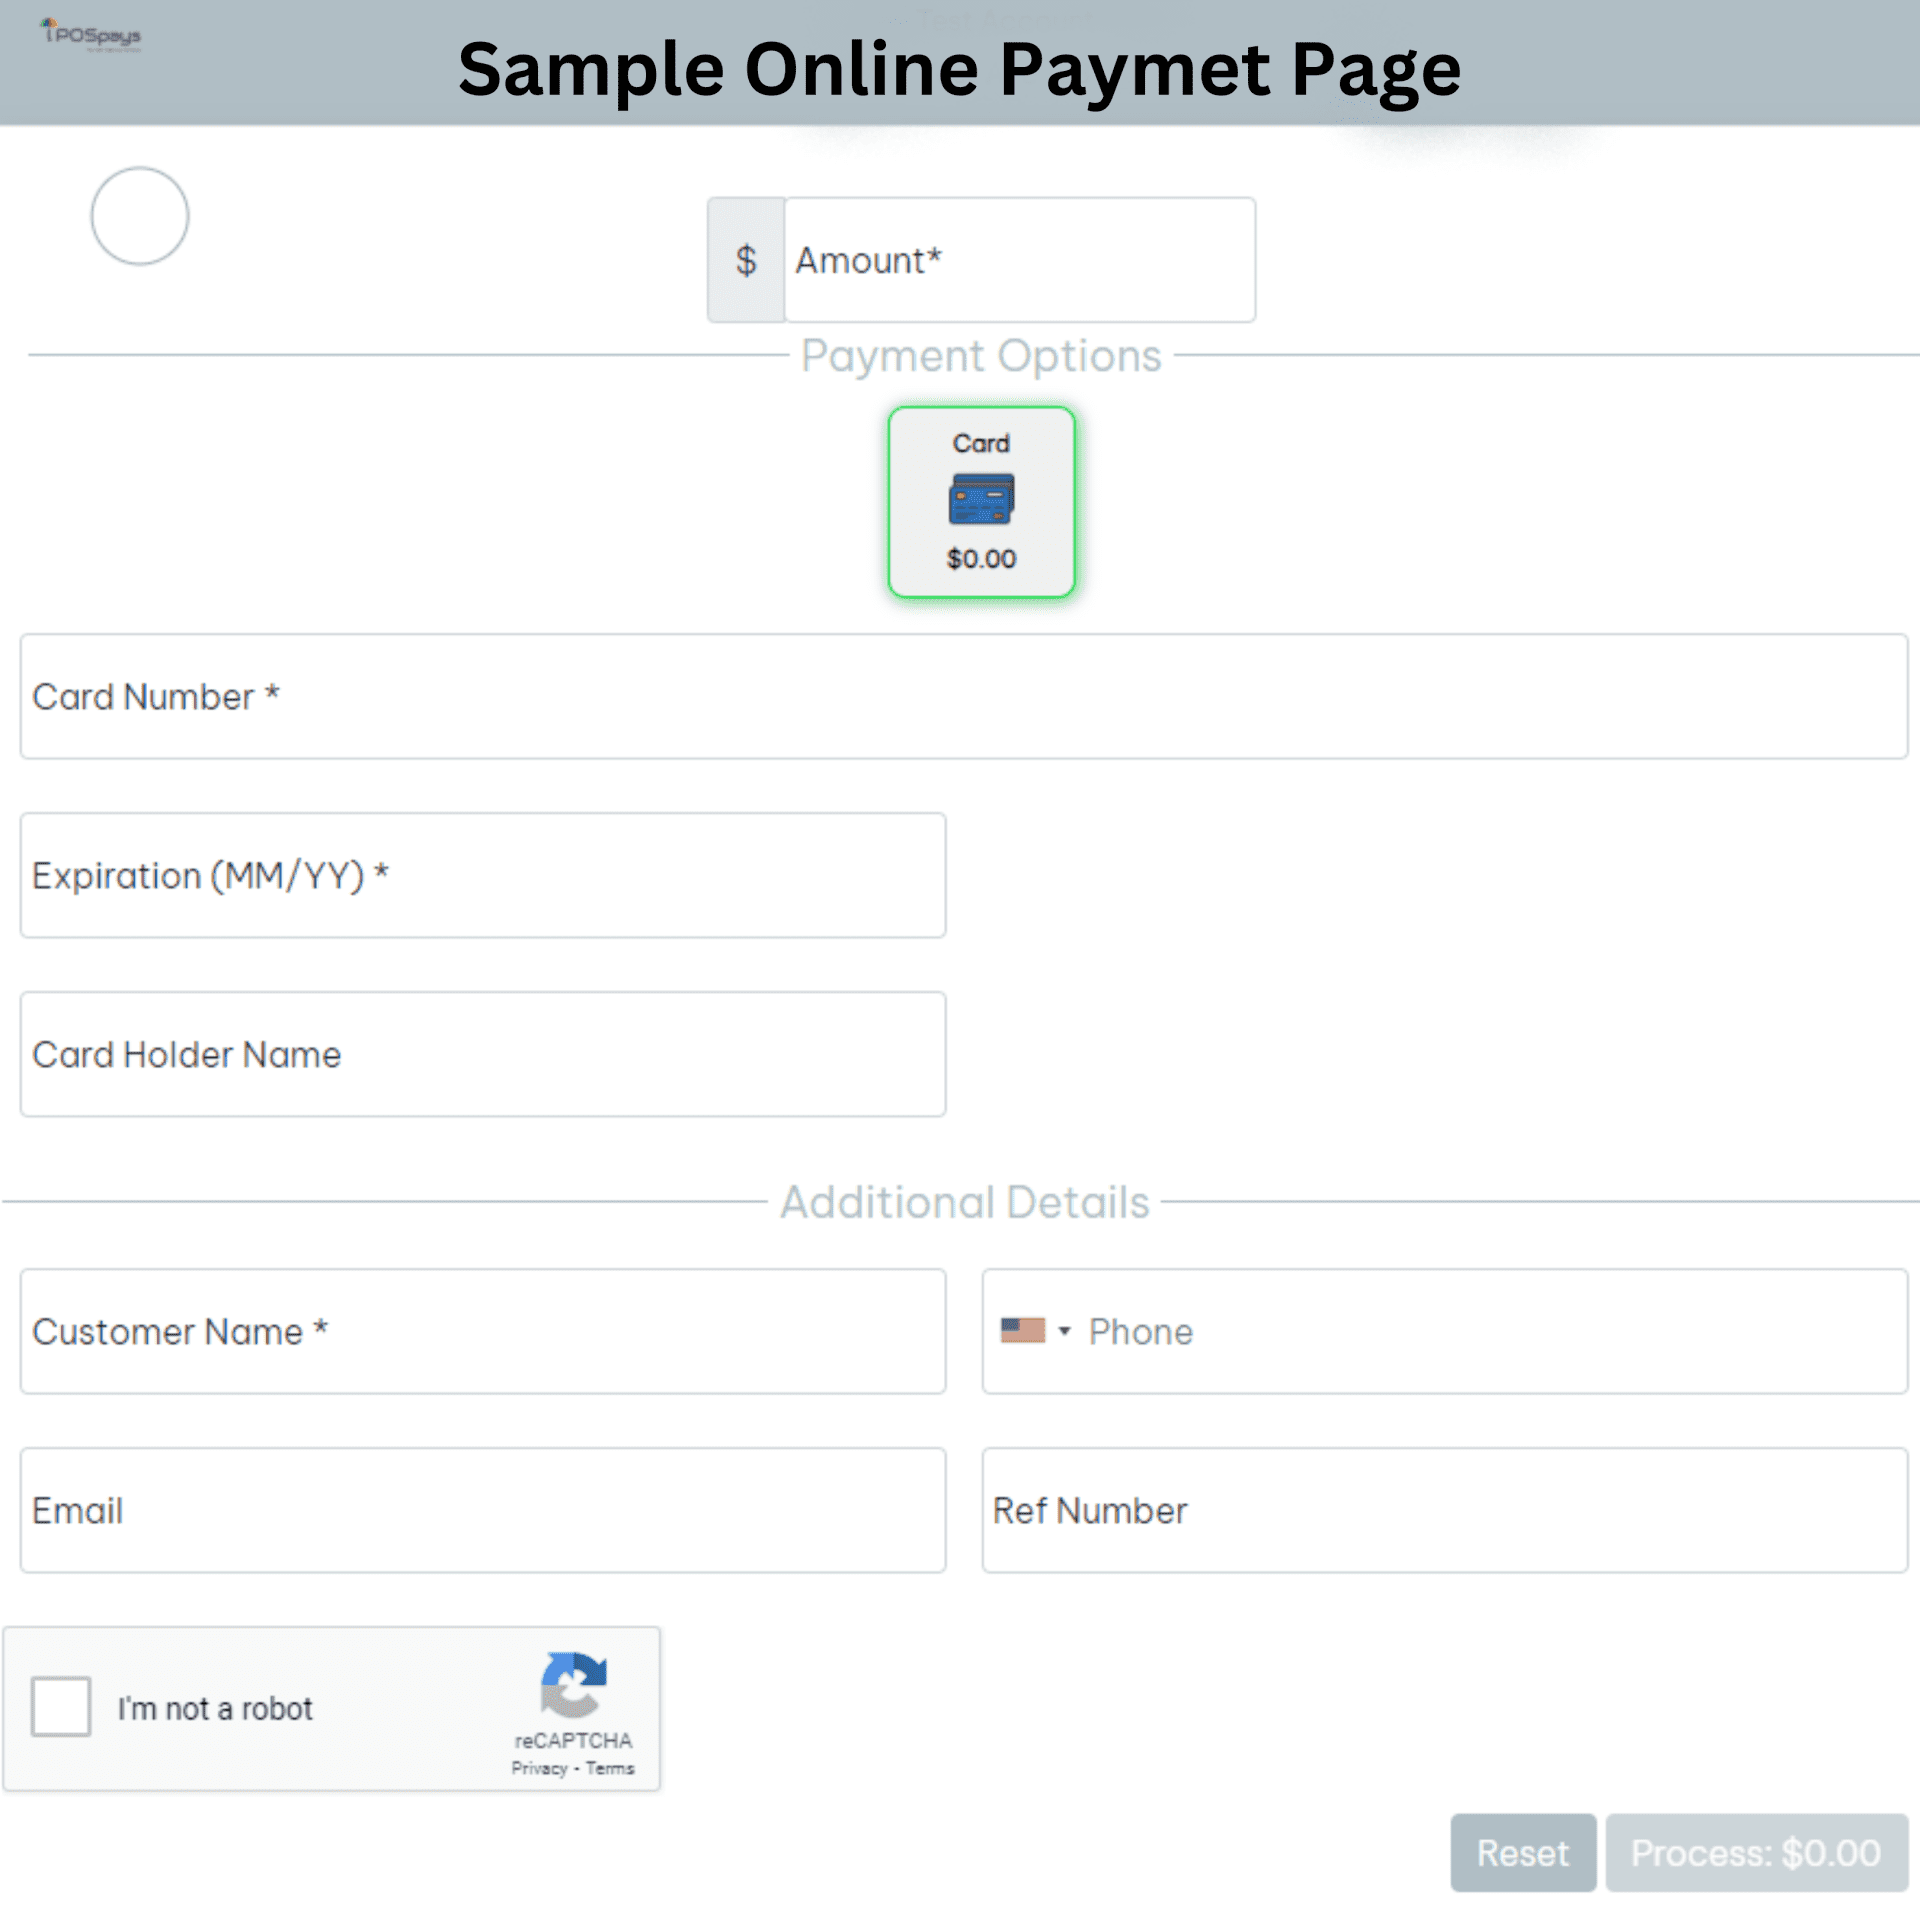Open the reCAPTCHA Terms link

point(610,1768)
